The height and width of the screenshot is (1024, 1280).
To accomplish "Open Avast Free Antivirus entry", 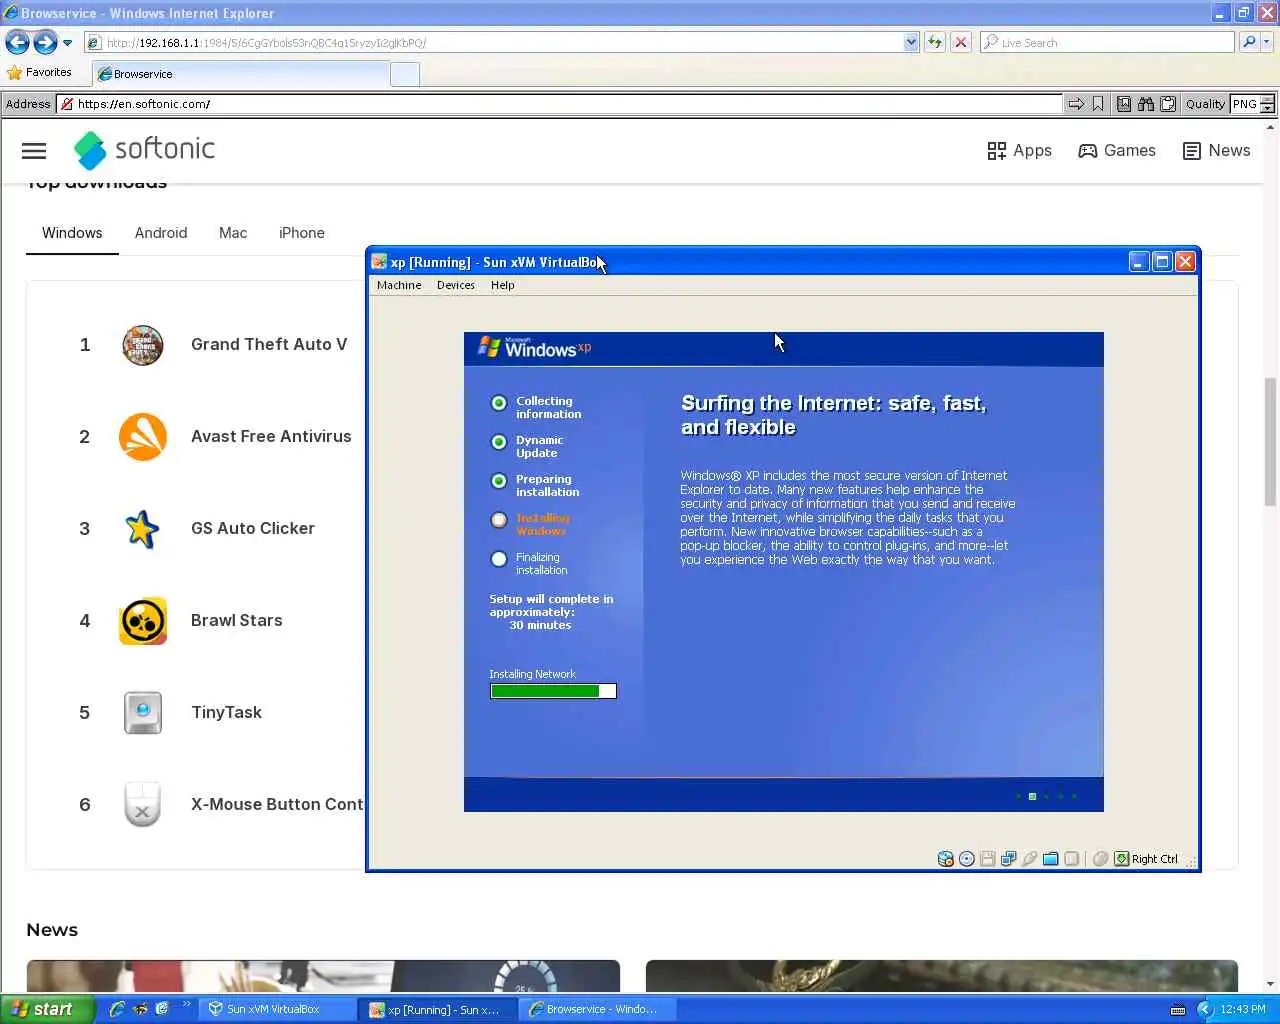I will click(271, 436).
